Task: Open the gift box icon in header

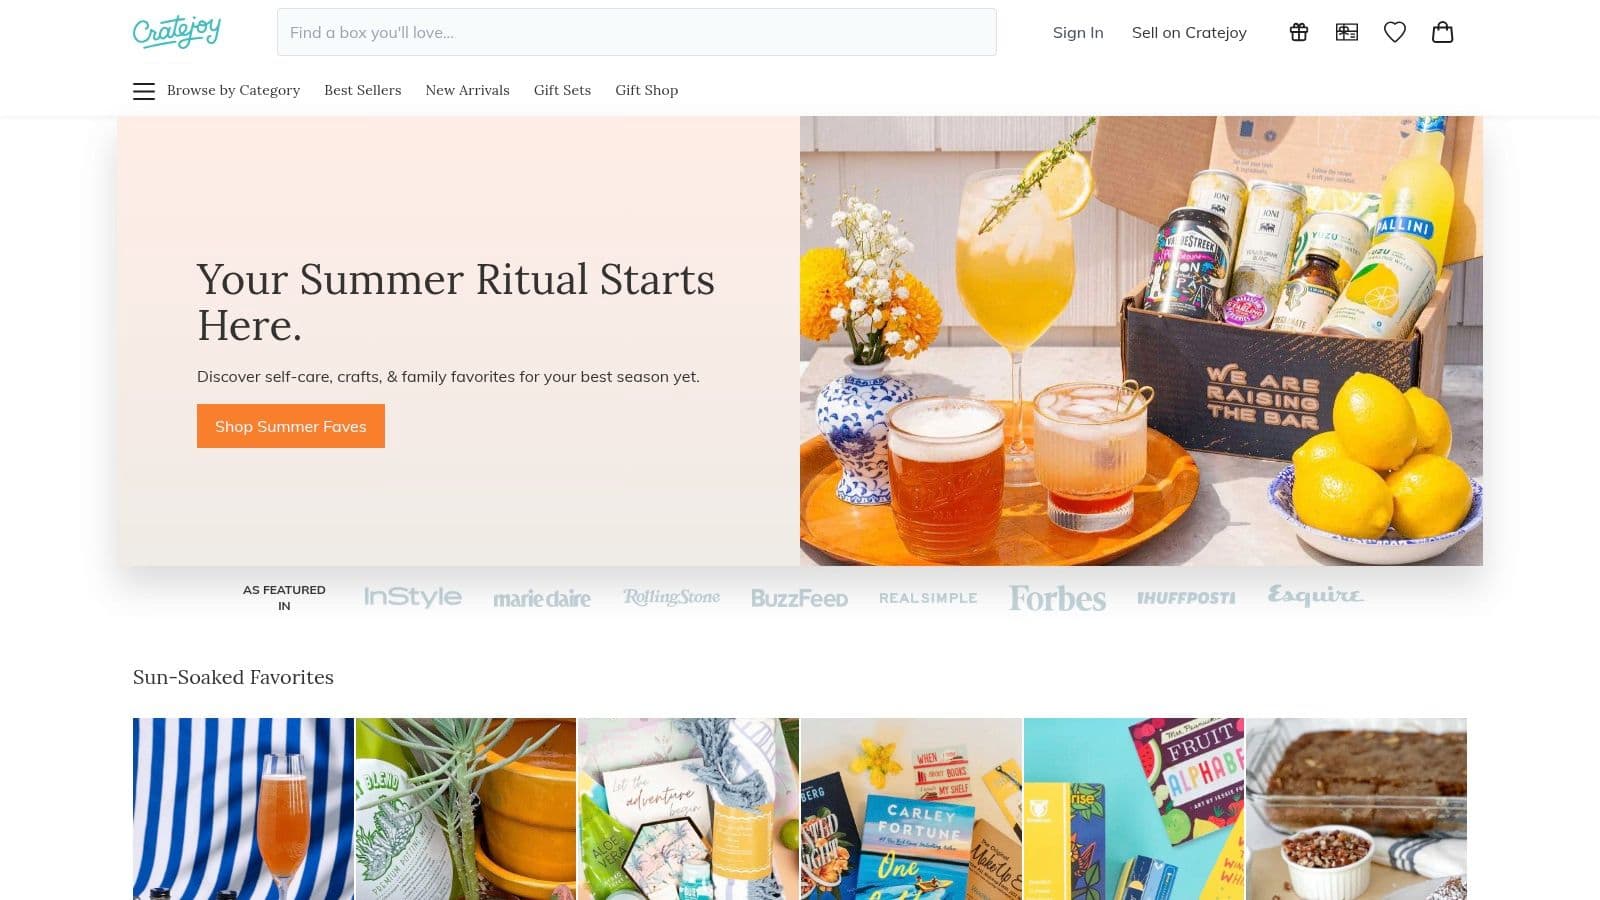Action: [x=1299, y=32]
